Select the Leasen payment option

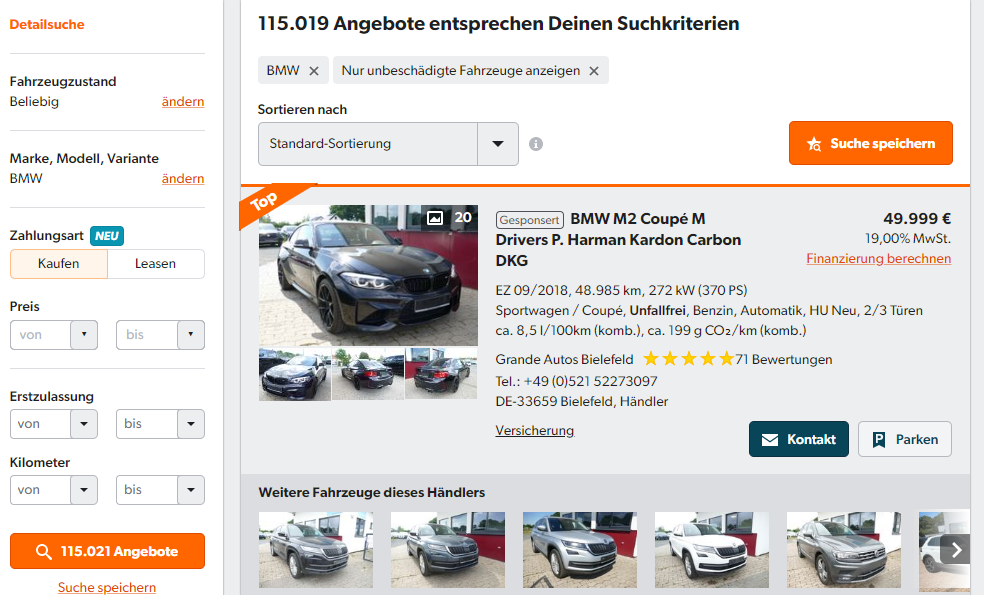click(155, 264)
